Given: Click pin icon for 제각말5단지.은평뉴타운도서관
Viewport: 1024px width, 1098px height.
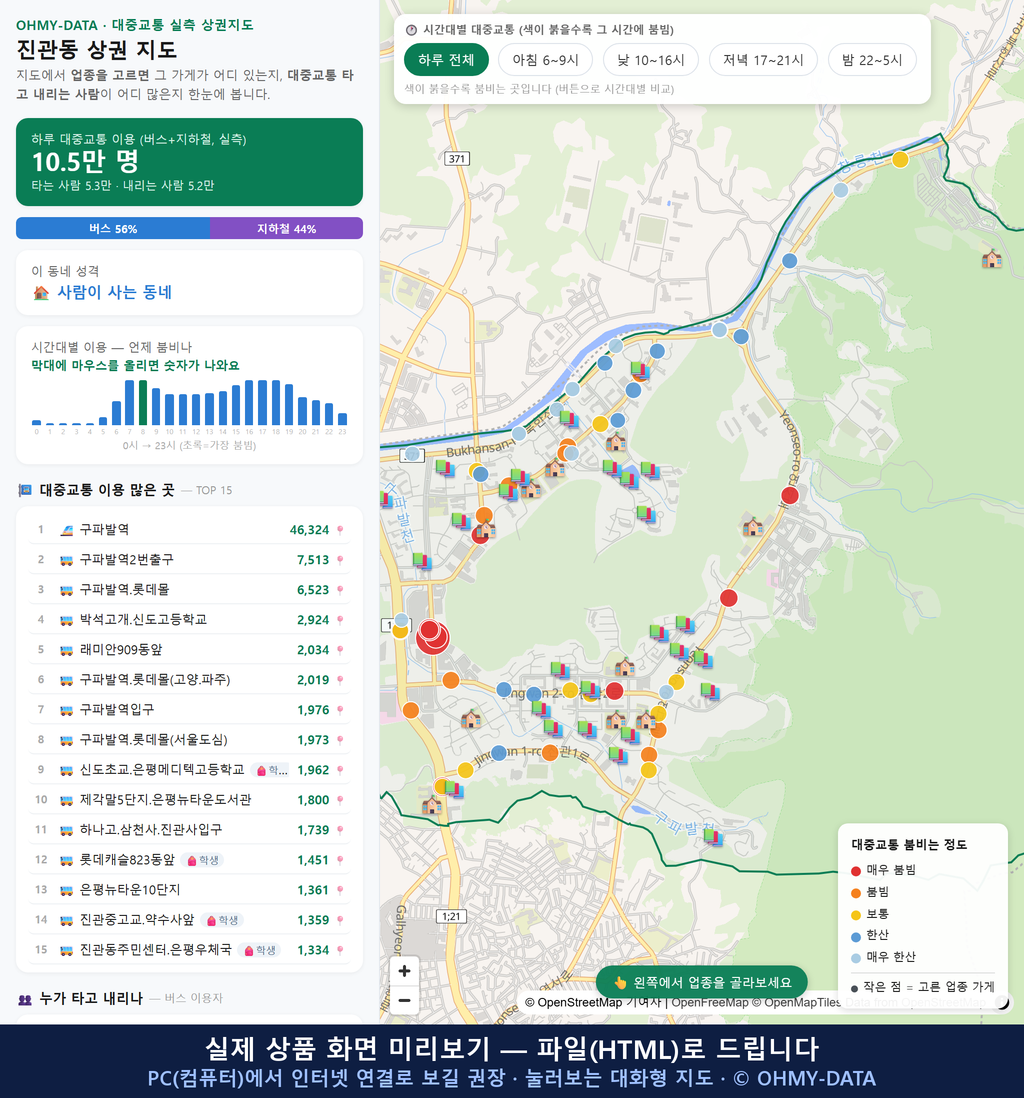Looking at the screenshot, I should pos(340,800).
